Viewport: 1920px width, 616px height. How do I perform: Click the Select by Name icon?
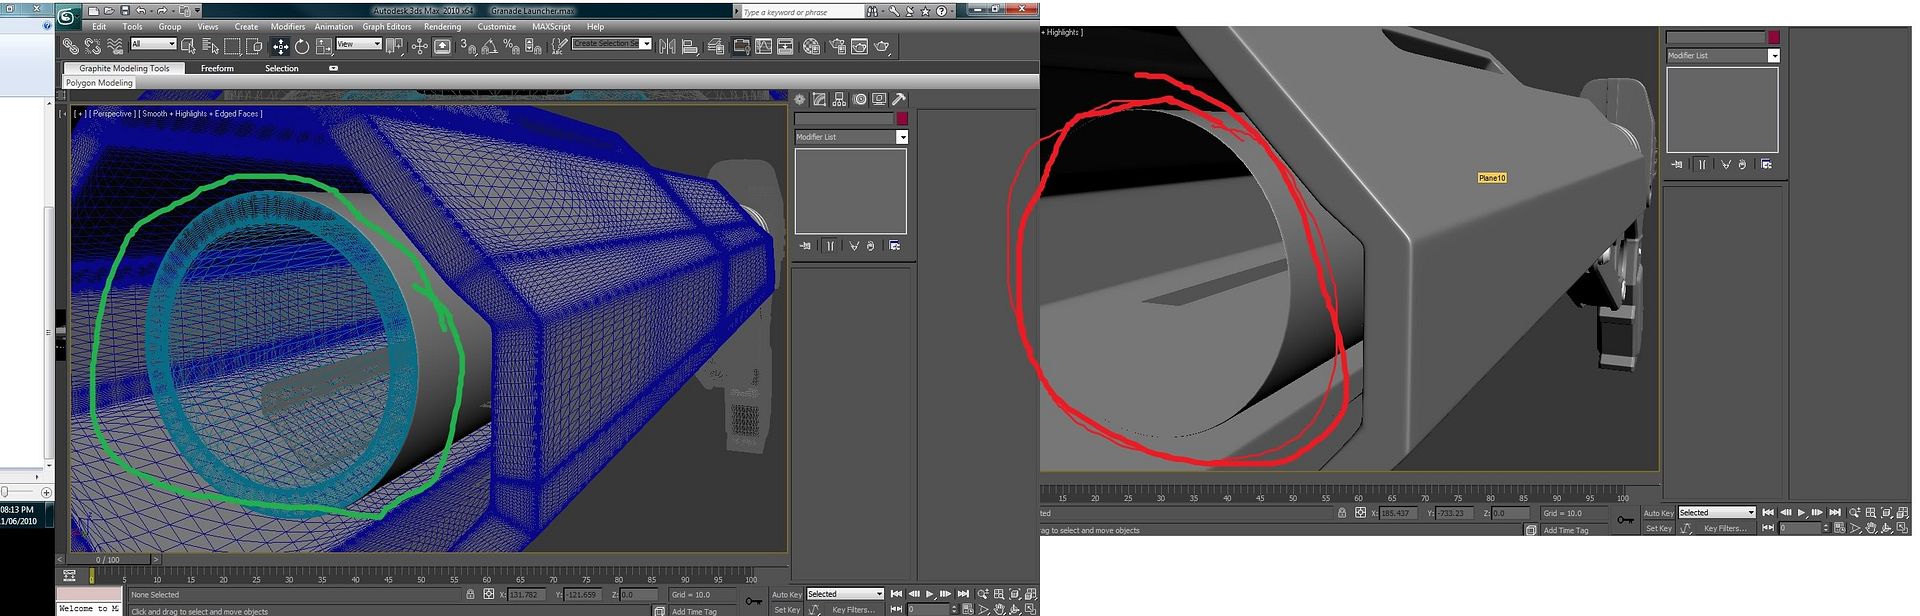[x=210, y=46]
